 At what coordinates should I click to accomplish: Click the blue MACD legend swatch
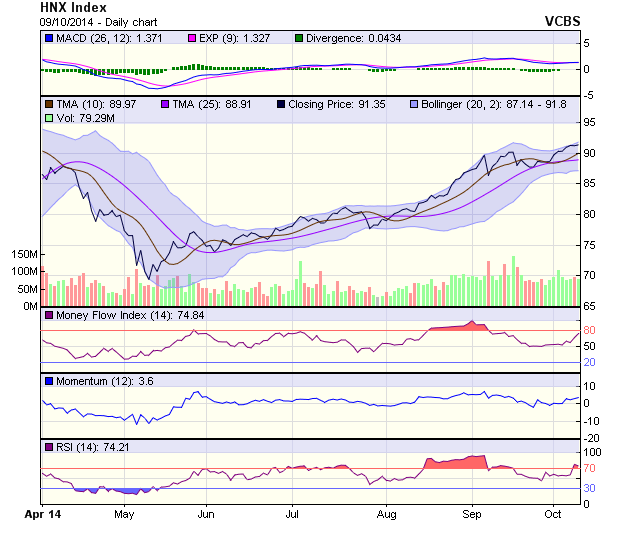pyautogui.click(x=49, y=38)
